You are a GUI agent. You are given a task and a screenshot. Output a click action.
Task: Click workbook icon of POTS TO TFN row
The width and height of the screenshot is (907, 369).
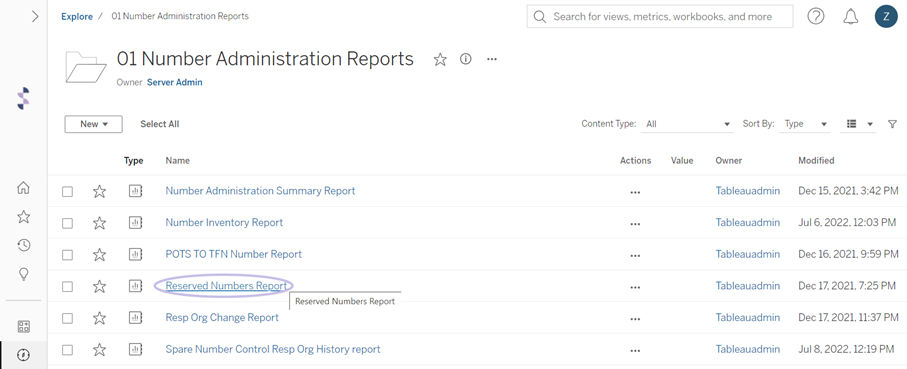point(135,254)
